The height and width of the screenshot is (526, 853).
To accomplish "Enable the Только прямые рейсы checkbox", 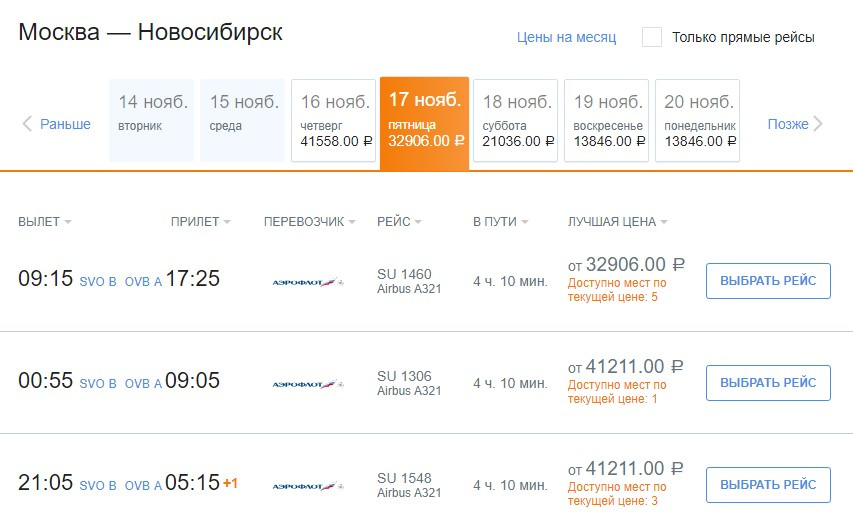I will point(652,37).
